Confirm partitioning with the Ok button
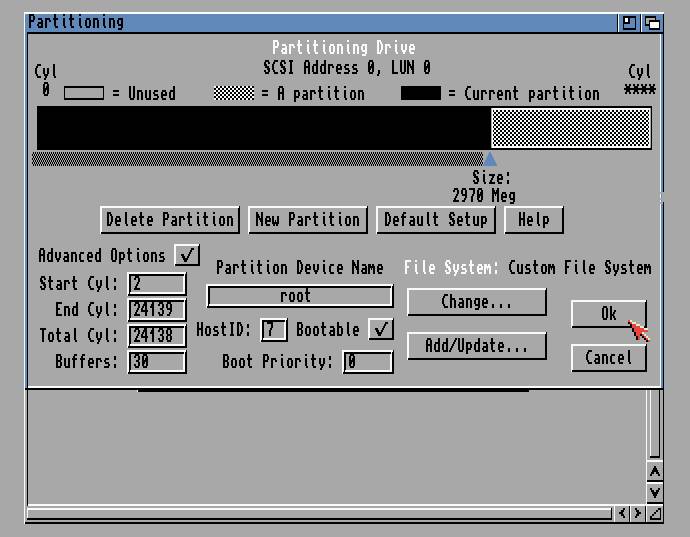The width and height of the screenshot is (690, 537). [x=608, y=314]
